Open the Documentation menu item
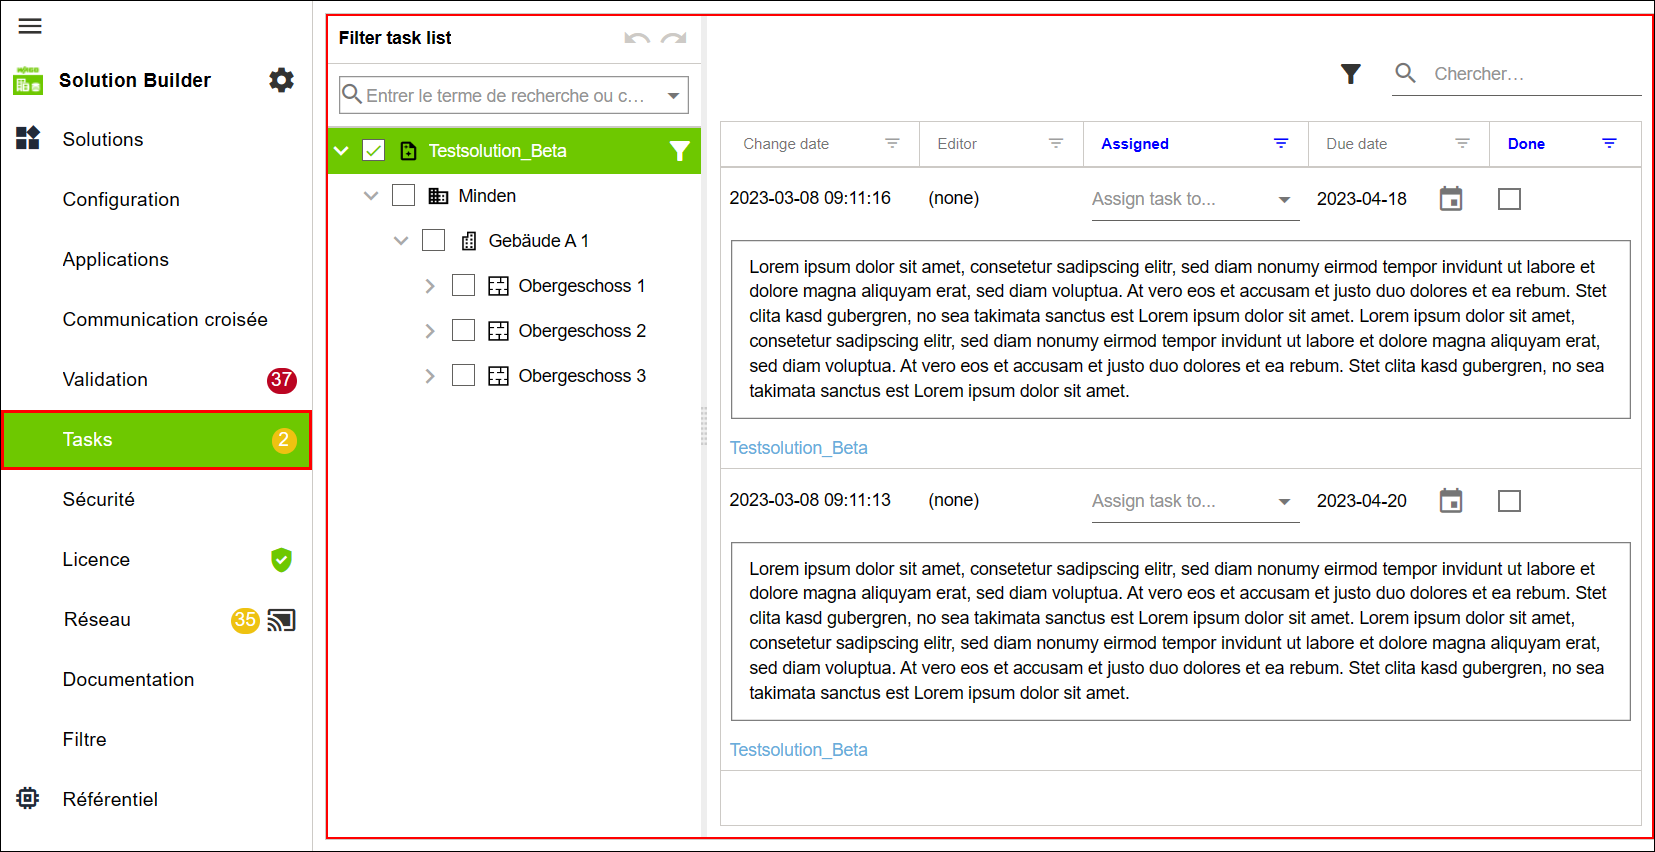This screenshot has width=1655, height=852. point(128,679)
